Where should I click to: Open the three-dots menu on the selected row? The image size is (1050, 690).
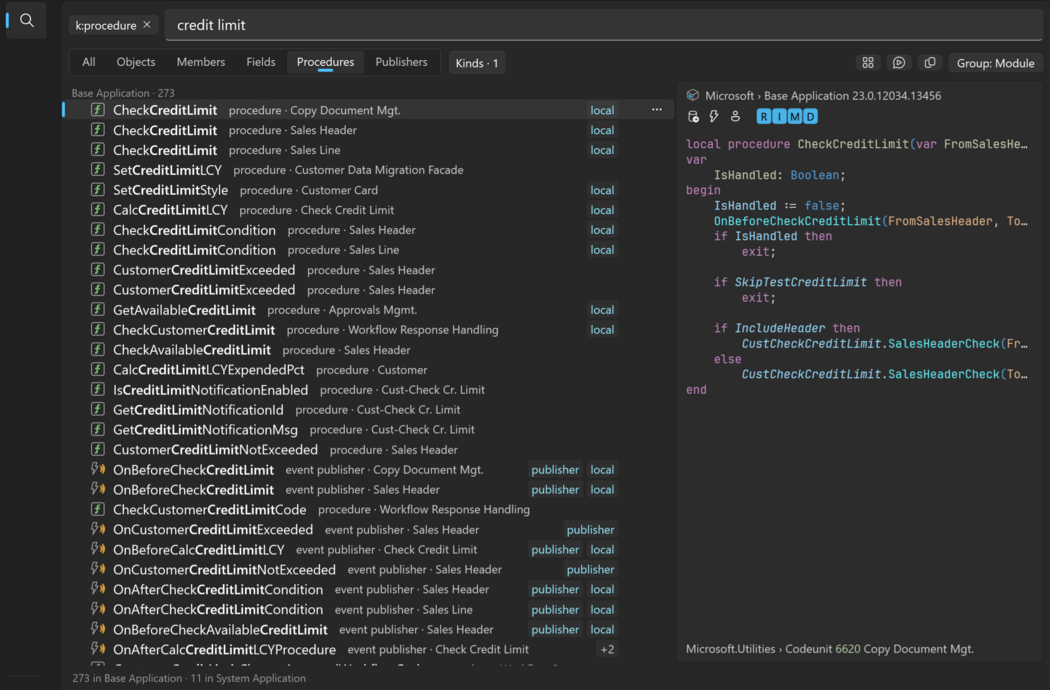tap(657, 110)
